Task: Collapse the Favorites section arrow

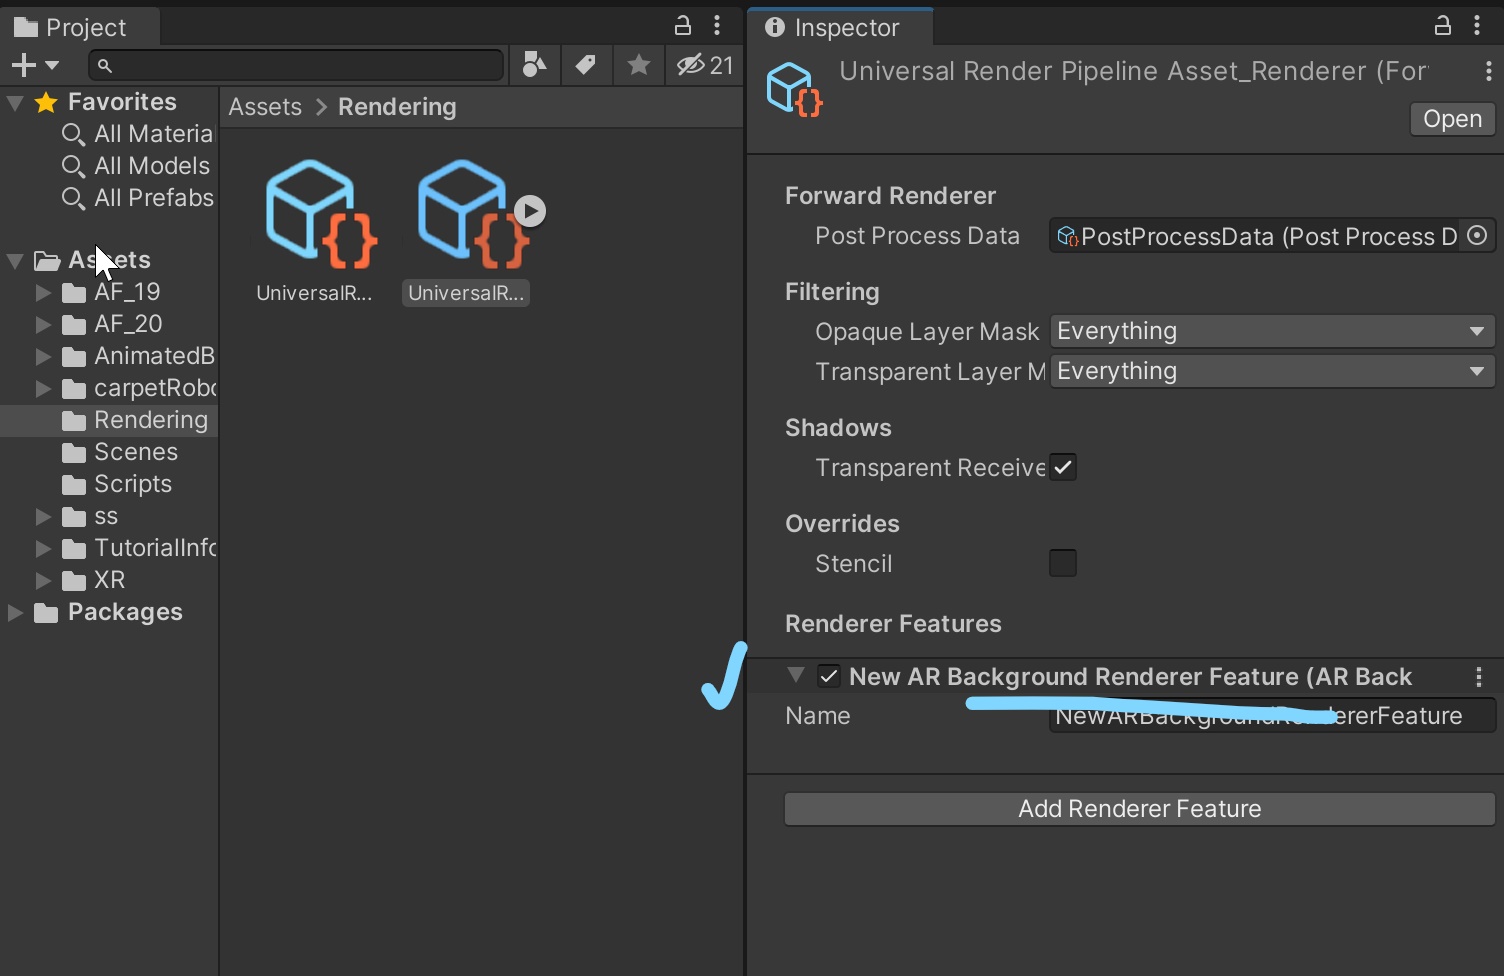Action: coord(15,102)
